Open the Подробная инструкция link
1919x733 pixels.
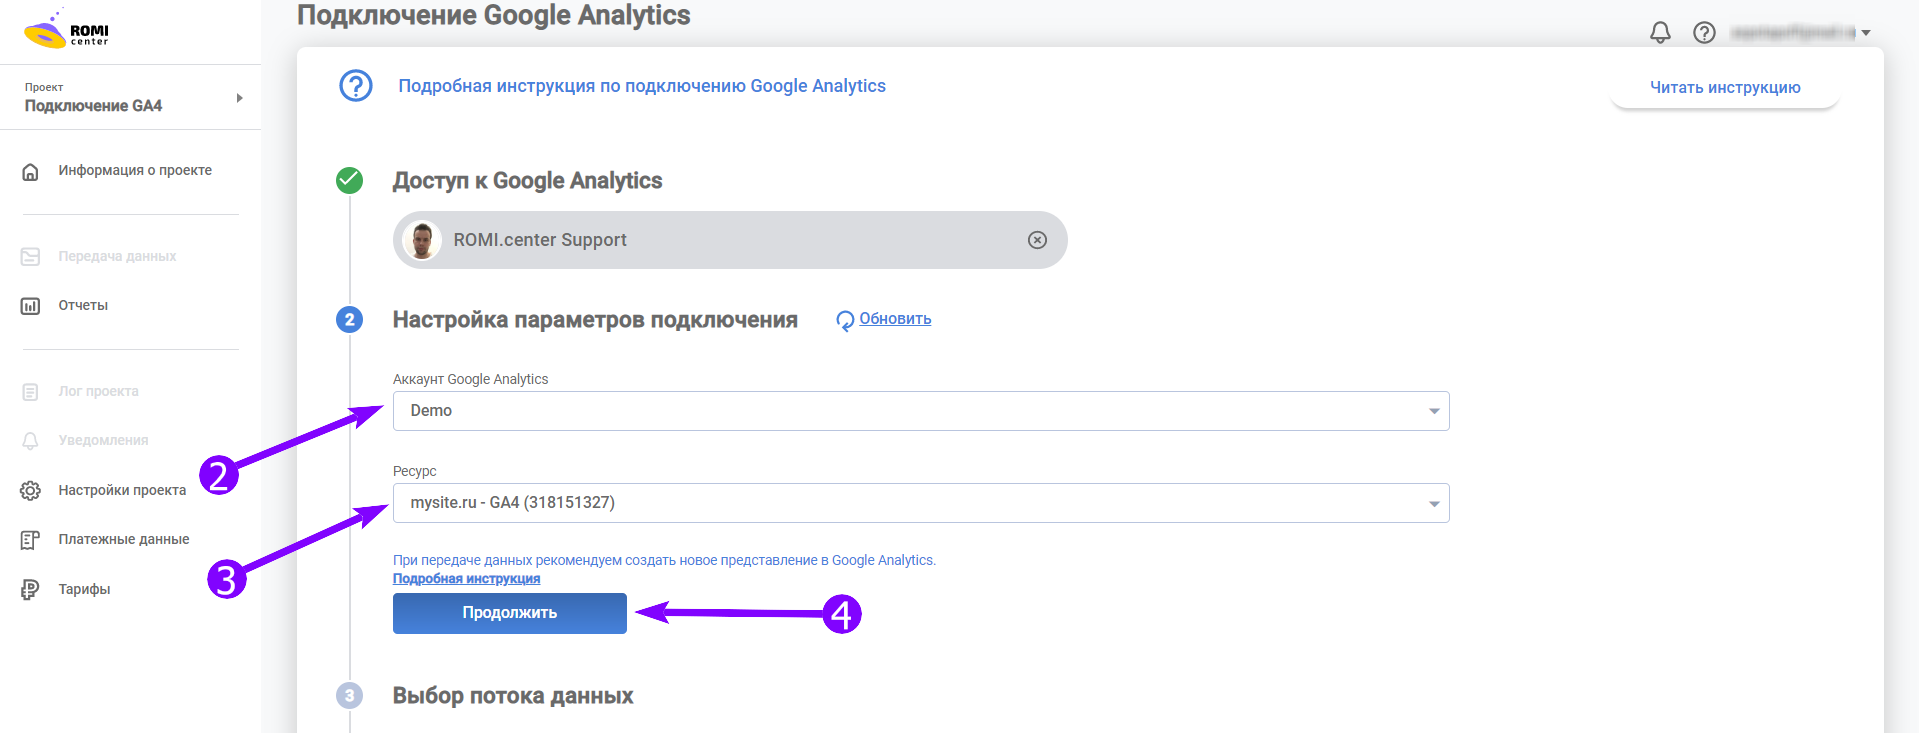(466, 579)
